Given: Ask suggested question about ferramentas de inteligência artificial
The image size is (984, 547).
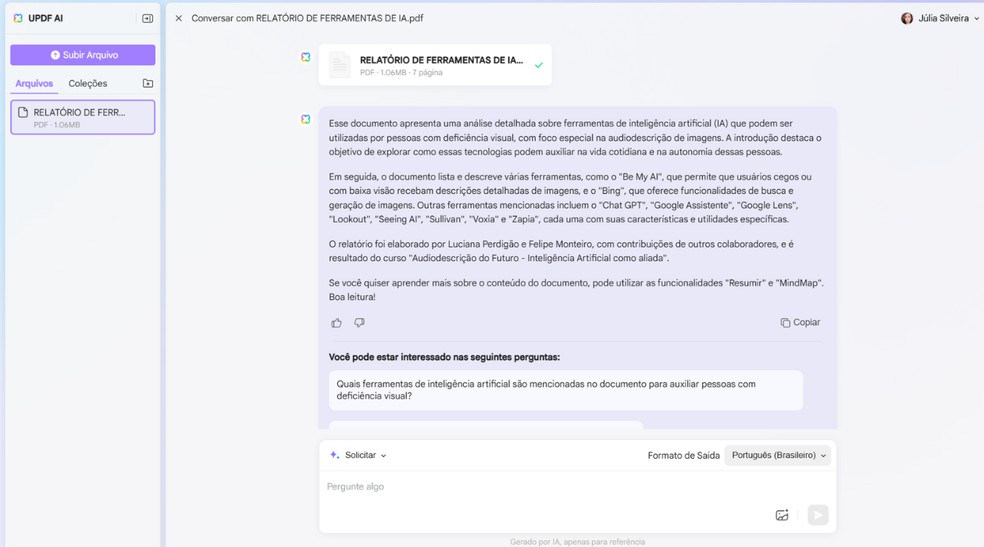Looking at the screenshot, I should (565, 390).
